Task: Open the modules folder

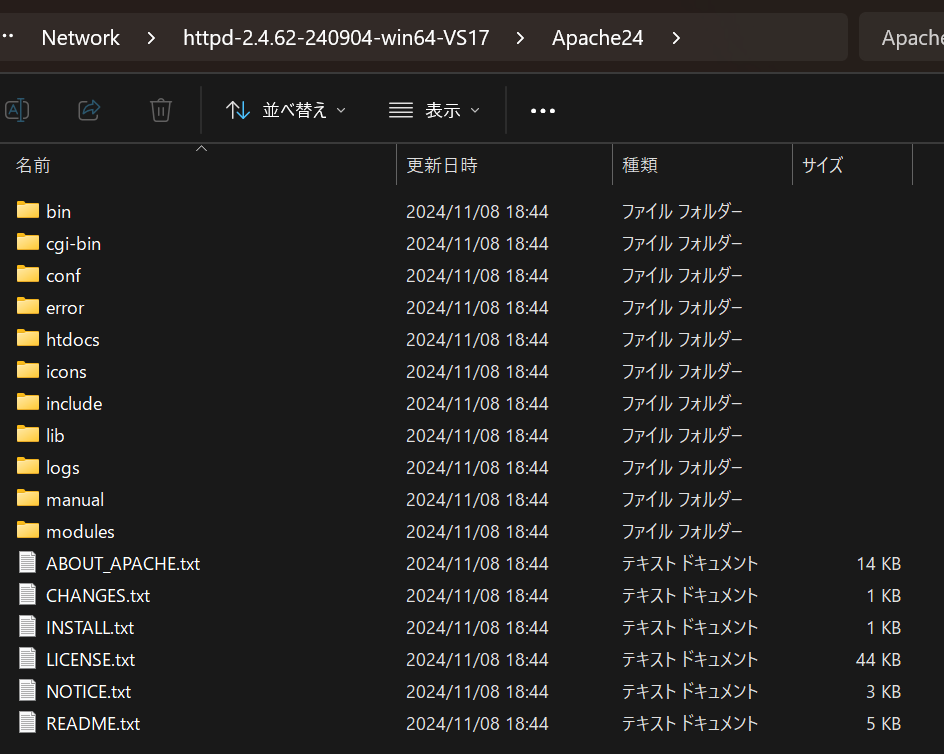Action: click(x=80, y=531)
